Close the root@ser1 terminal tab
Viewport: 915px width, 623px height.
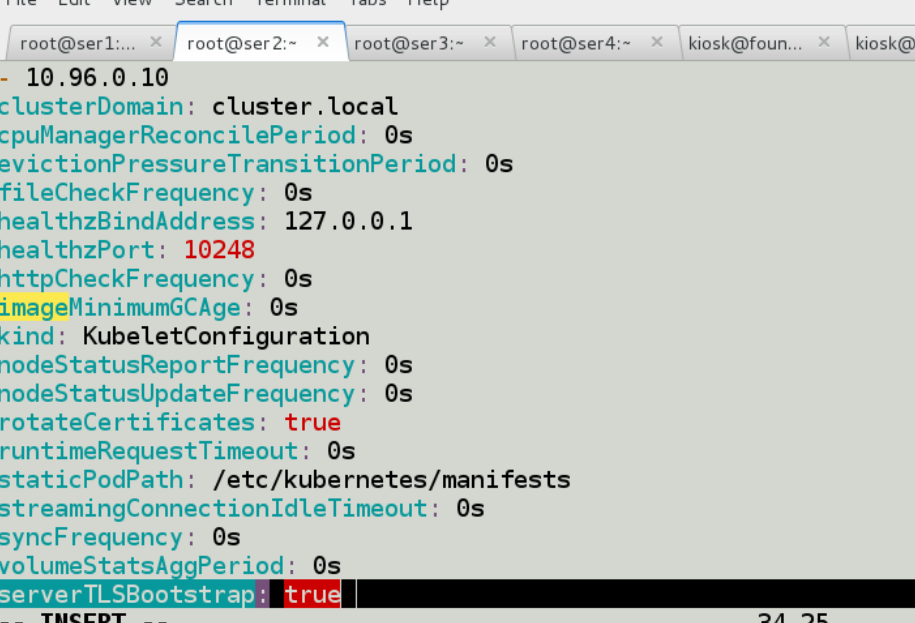[x=156, y=42]
